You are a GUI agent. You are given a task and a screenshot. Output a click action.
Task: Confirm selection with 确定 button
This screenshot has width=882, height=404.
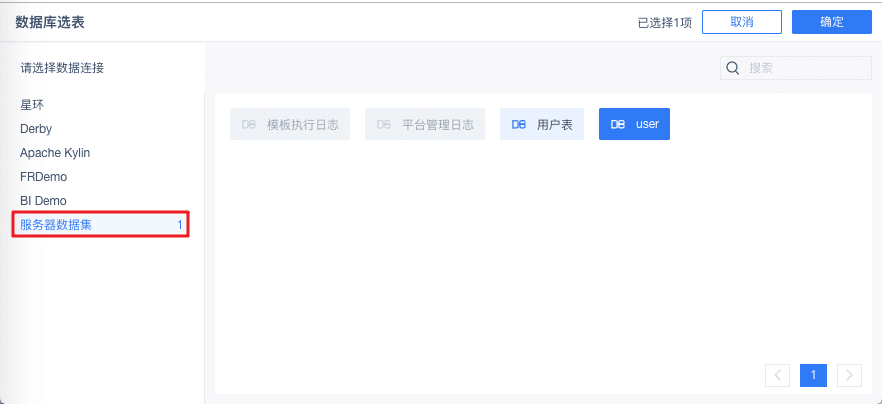[x=831, y=22]
